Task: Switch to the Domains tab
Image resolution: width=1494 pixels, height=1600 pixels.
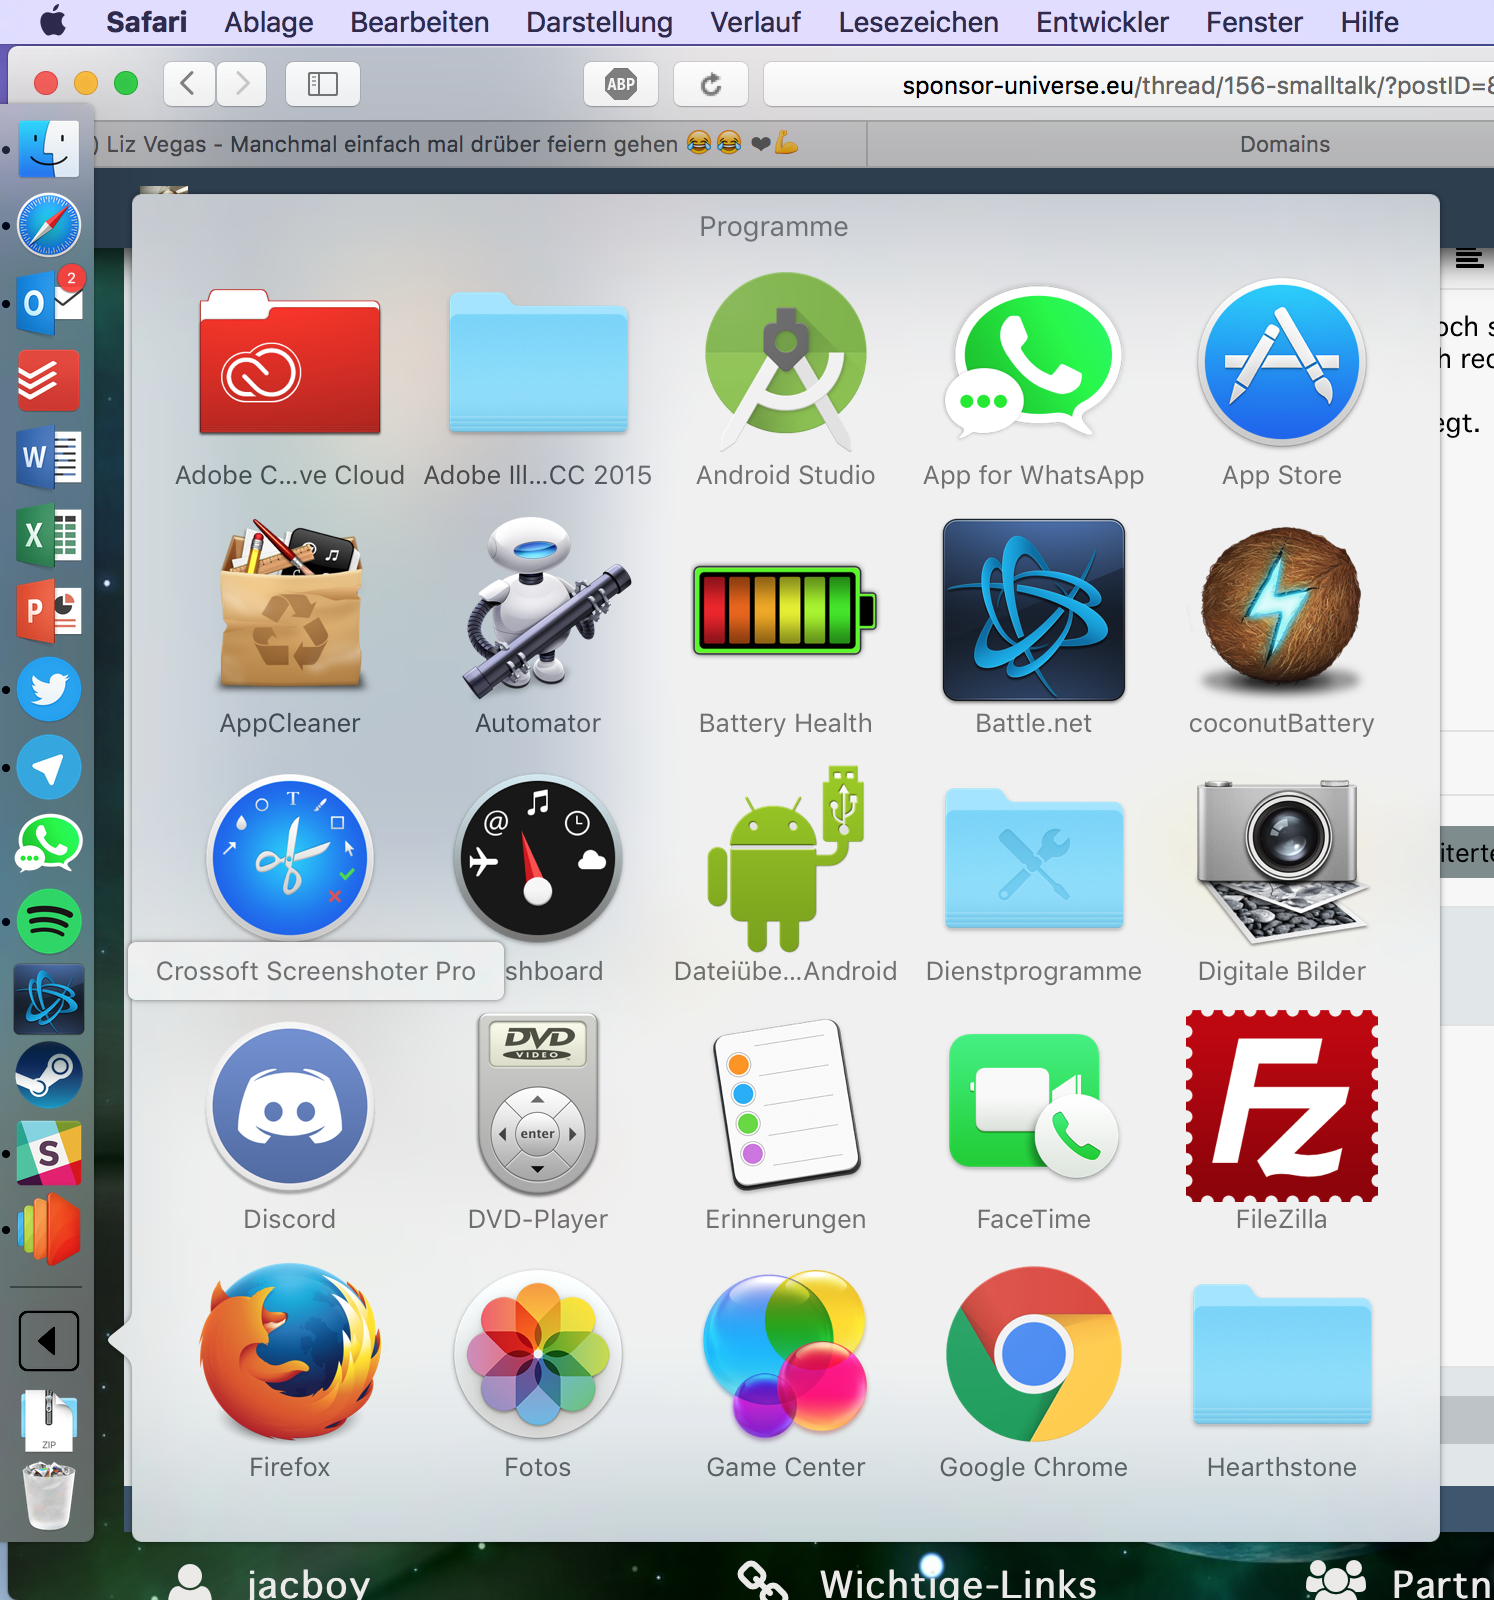Action: click(x=1284, y=144)
